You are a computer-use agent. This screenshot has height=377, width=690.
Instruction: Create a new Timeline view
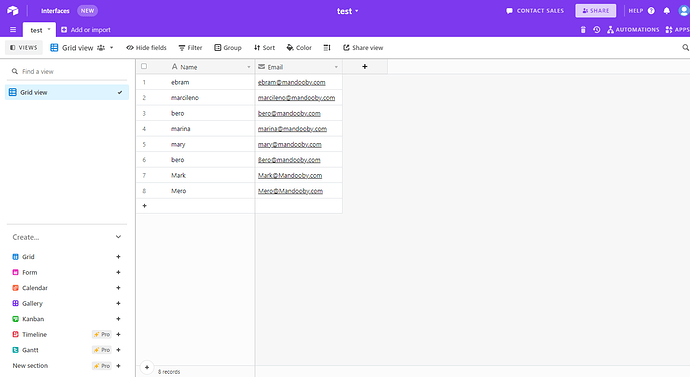click(118, 334)
